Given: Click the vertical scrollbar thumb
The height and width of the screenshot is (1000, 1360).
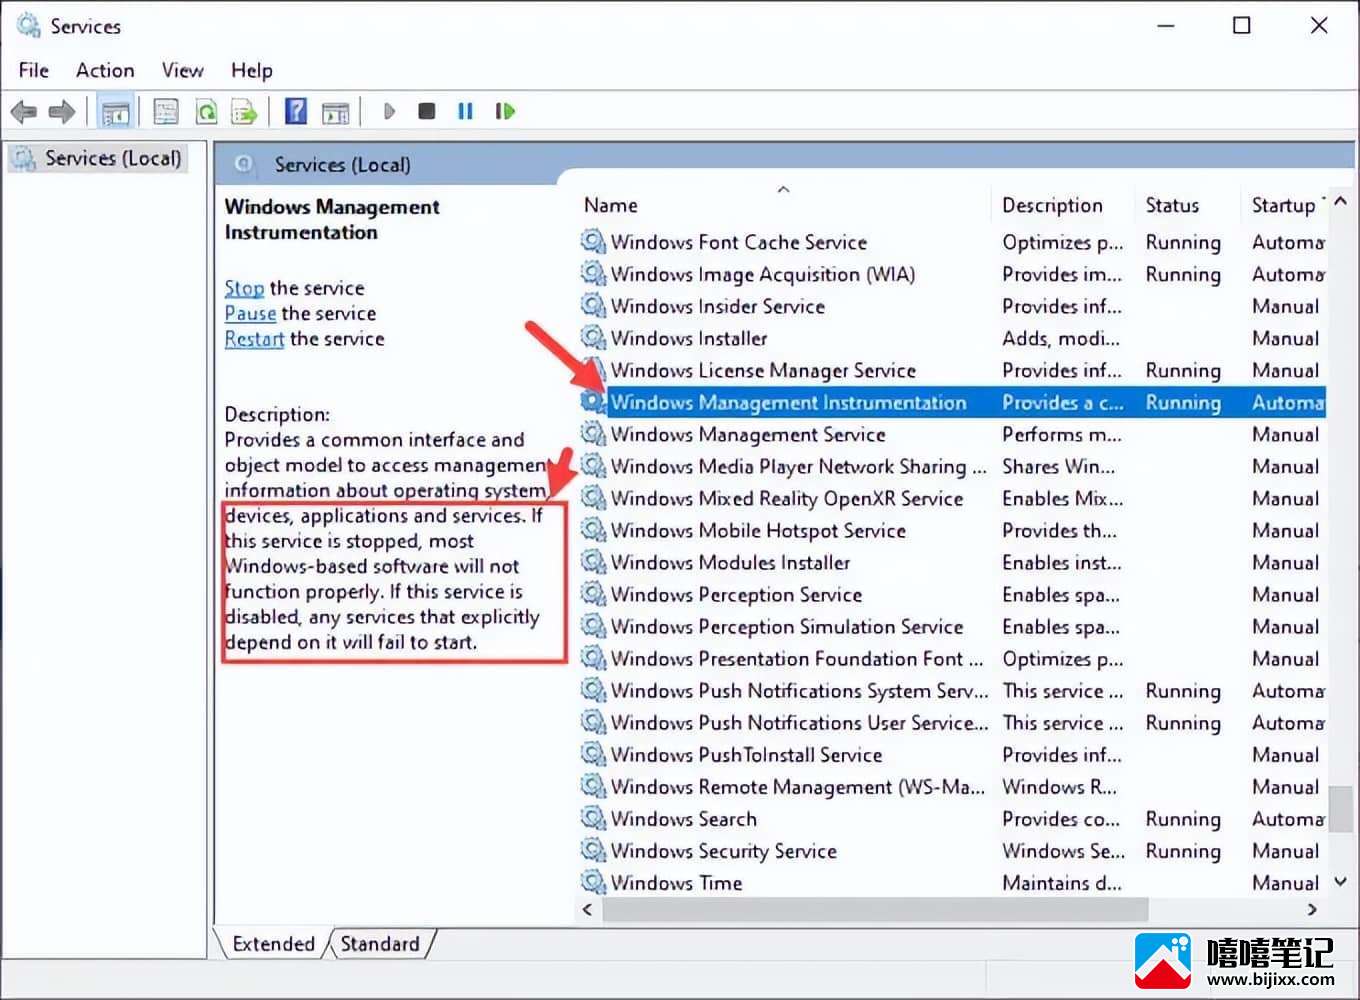Looking at the screenshot, I should pyautogui.click(x=1341, y=808).
